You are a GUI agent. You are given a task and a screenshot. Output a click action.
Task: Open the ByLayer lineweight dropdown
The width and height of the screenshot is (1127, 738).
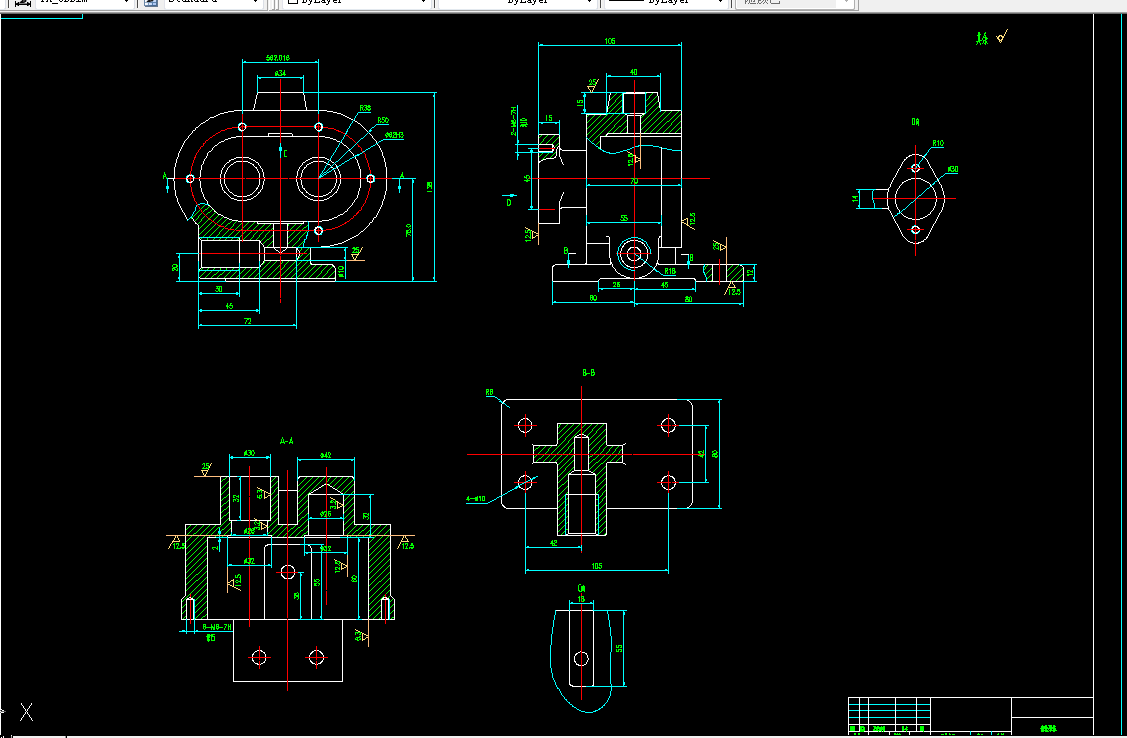click(666, 2)
